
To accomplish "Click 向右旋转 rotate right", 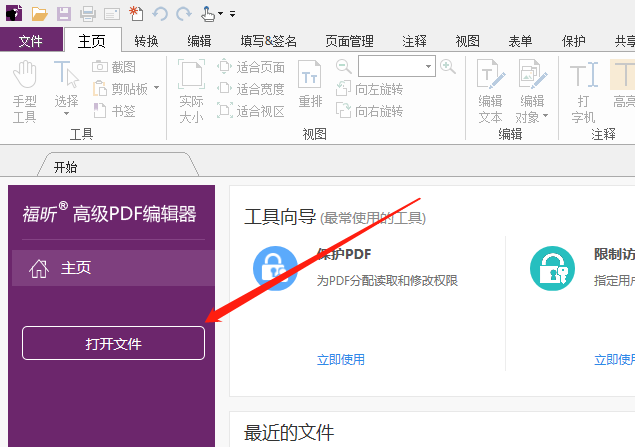I will click(x=369, y=111).
